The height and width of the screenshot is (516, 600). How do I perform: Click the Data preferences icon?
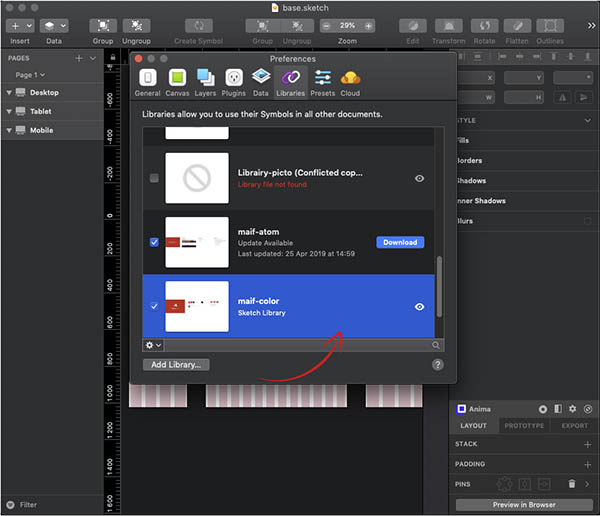pos(260,81)
